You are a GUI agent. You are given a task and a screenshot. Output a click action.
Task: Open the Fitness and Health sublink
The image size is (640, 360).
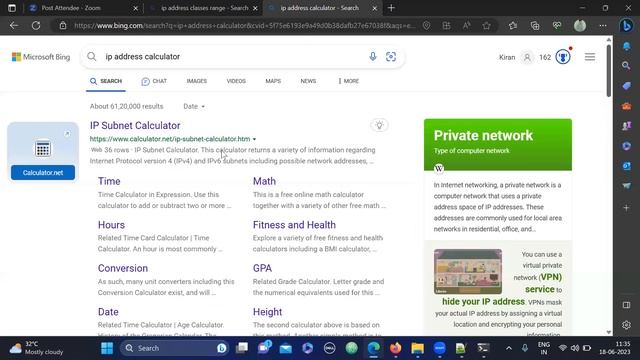(x=294, y=224)
